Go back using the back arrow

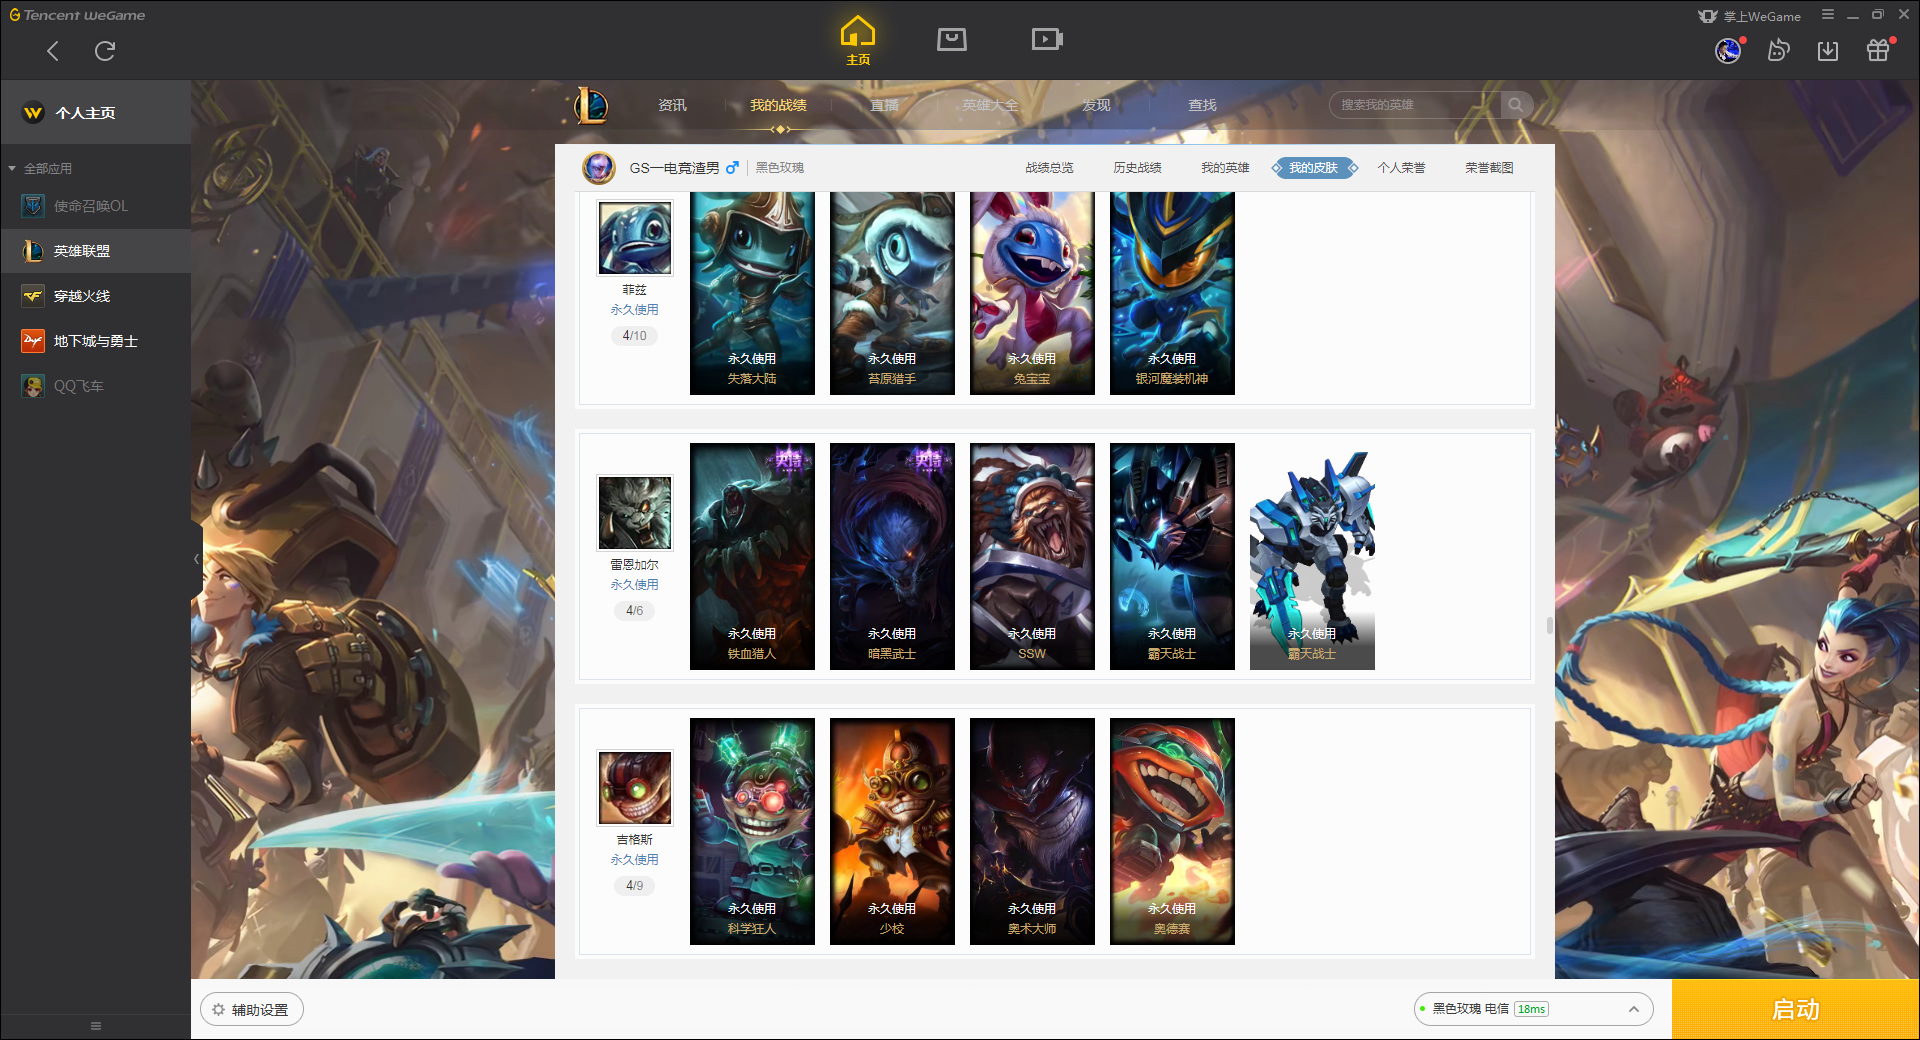coord(53,51)
